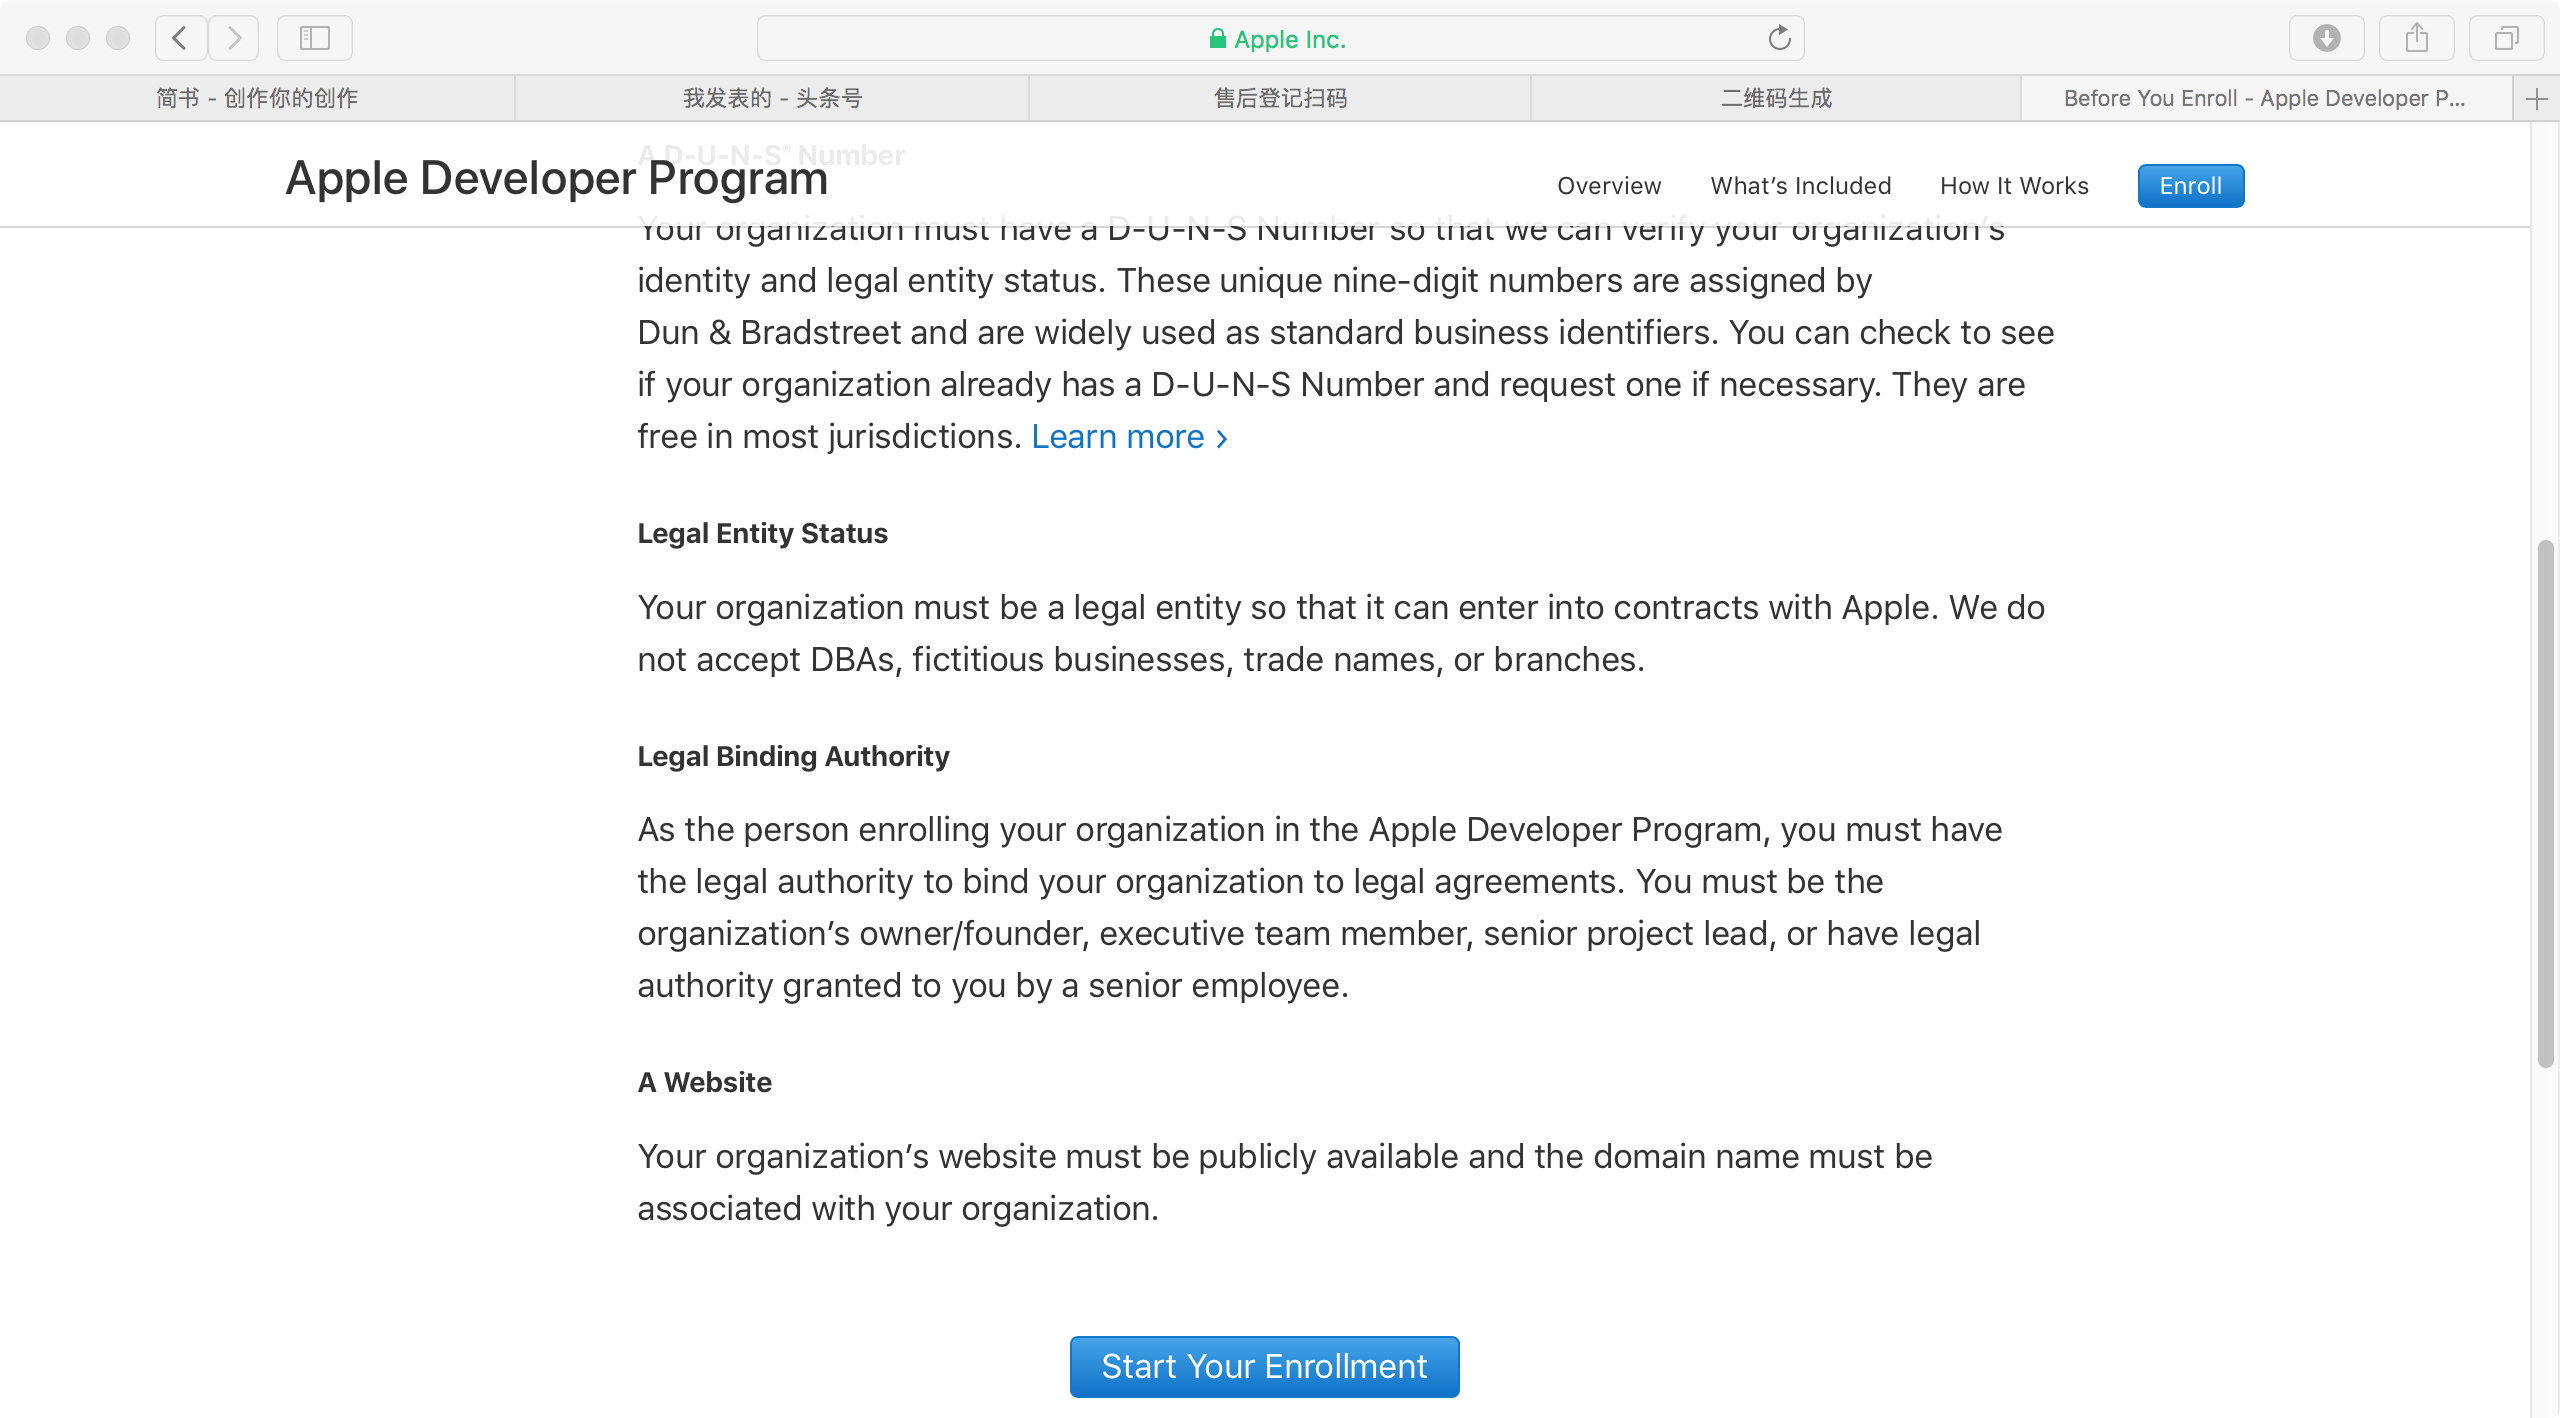Show all tabs overview
Screen dimensions: 2560x1418
2506,38
